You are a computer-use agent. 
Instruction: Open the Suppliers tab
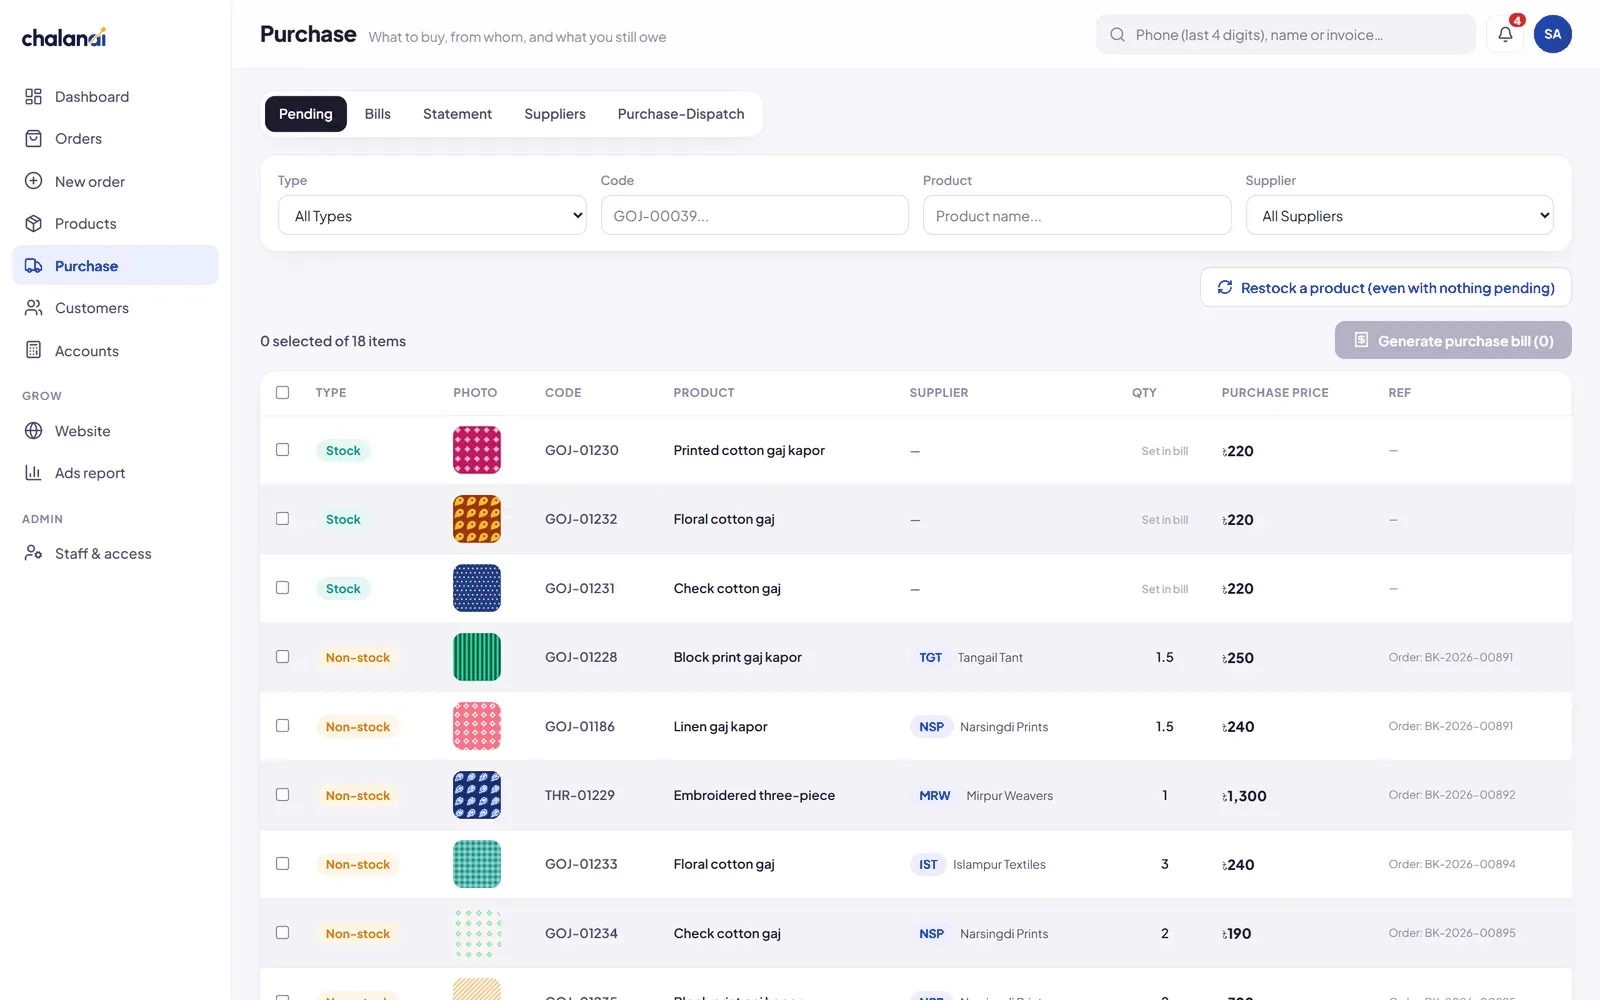[555, 114]
